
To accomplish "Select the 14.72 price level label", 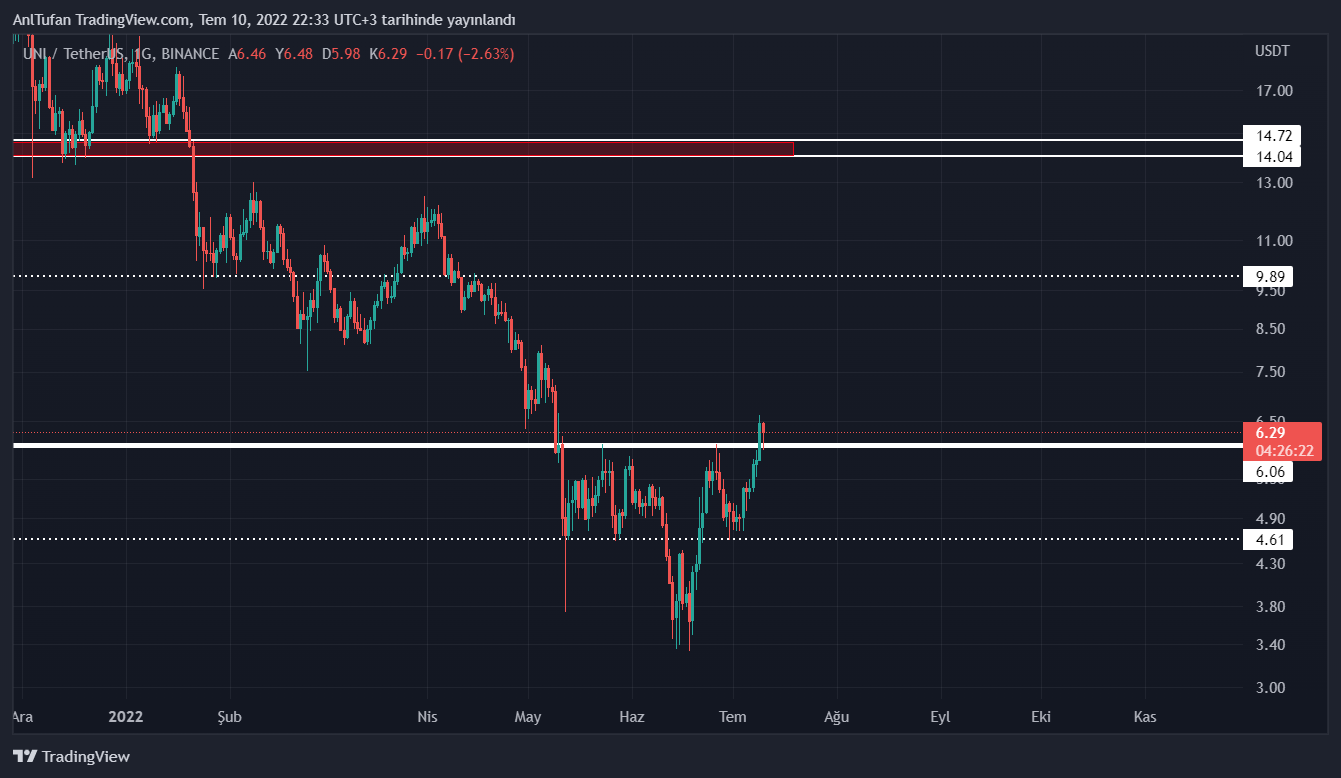I will (x=1267, y=135).
